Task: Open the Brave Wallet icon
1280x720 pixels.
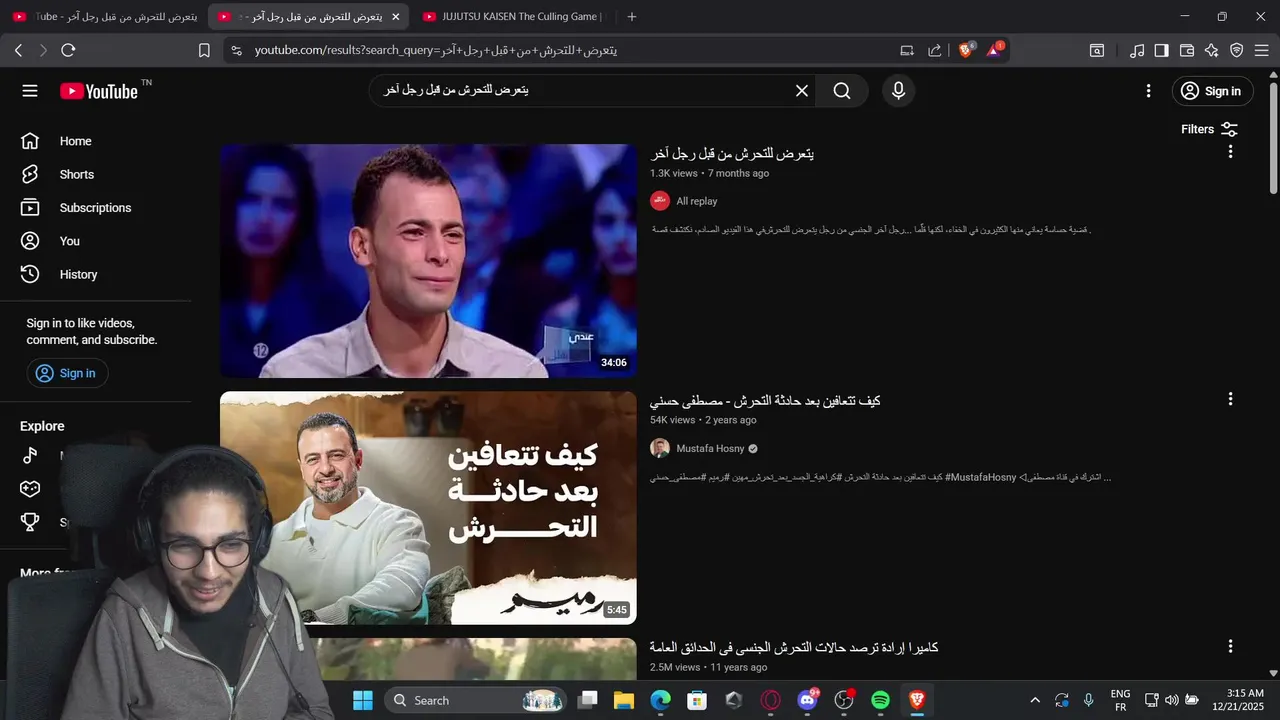Action: 1187,50
